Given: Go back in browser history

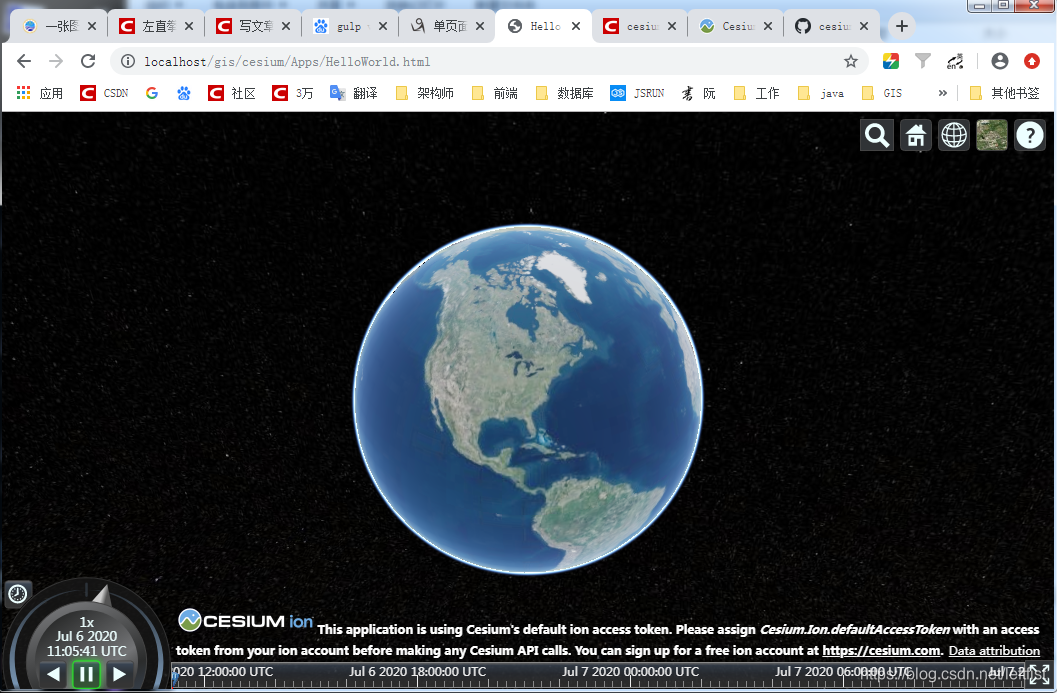Looking at the screenshot, I should pyautogui.click(x=24, y=61).
